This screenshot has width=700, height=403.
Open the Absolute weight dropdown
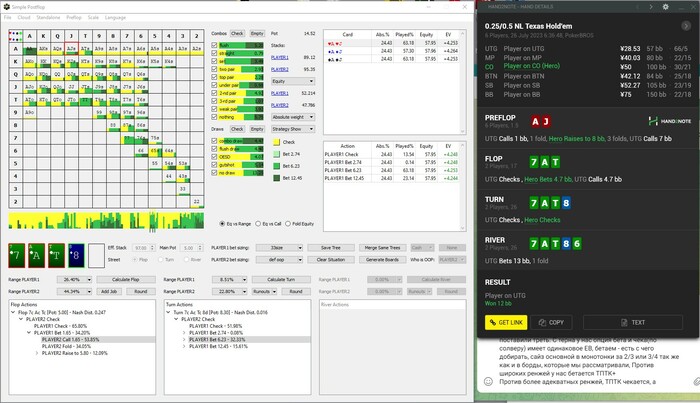293,117
